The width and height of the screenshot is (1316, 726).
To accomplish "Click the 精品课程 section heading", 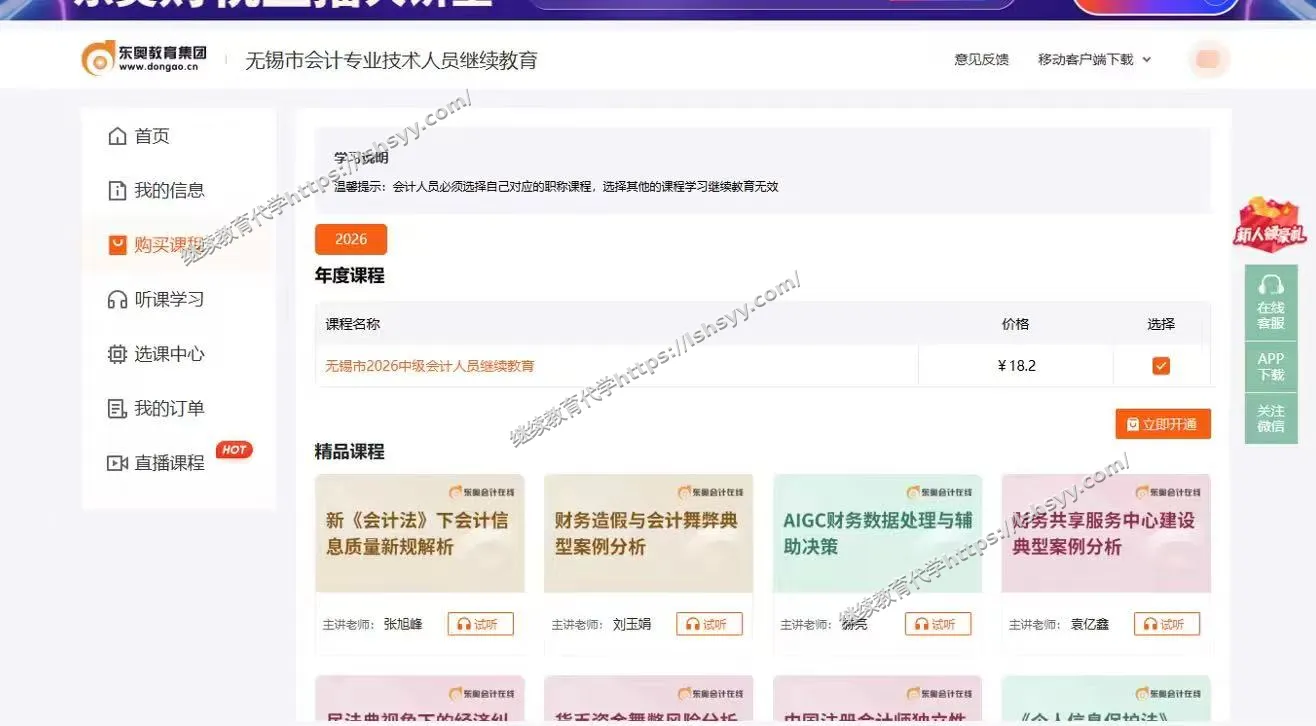I will (x=350, y=452).
